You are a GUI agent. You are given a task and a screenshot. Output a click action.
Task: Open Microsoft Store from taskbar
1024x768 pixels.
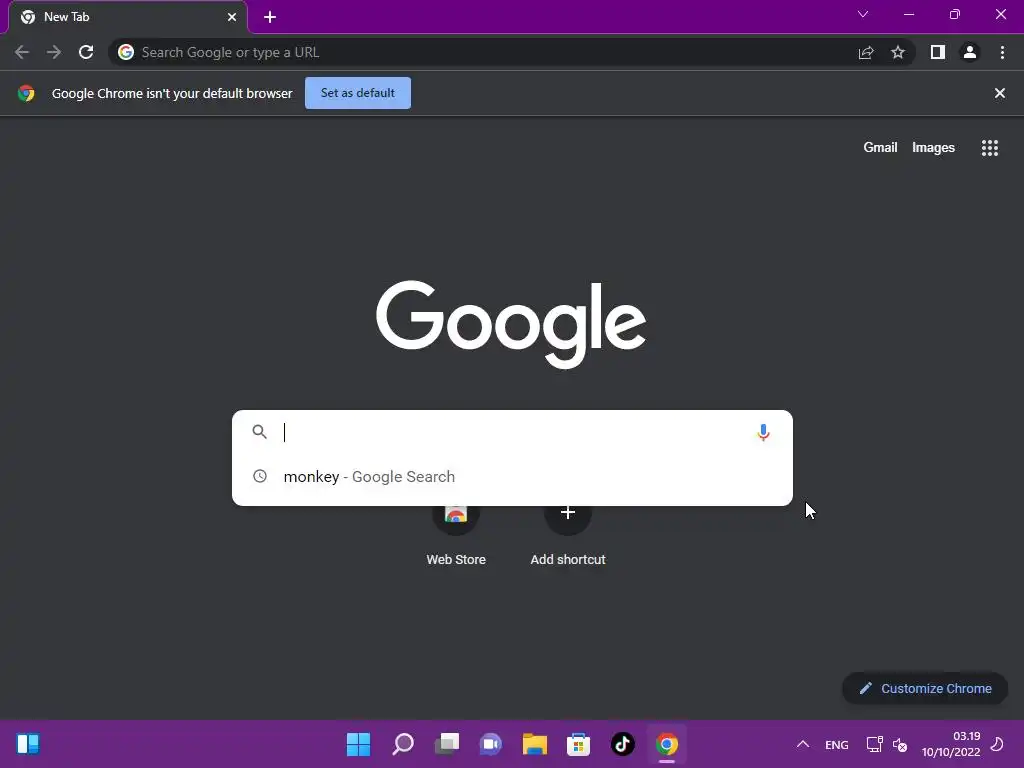tap(579, 744)
